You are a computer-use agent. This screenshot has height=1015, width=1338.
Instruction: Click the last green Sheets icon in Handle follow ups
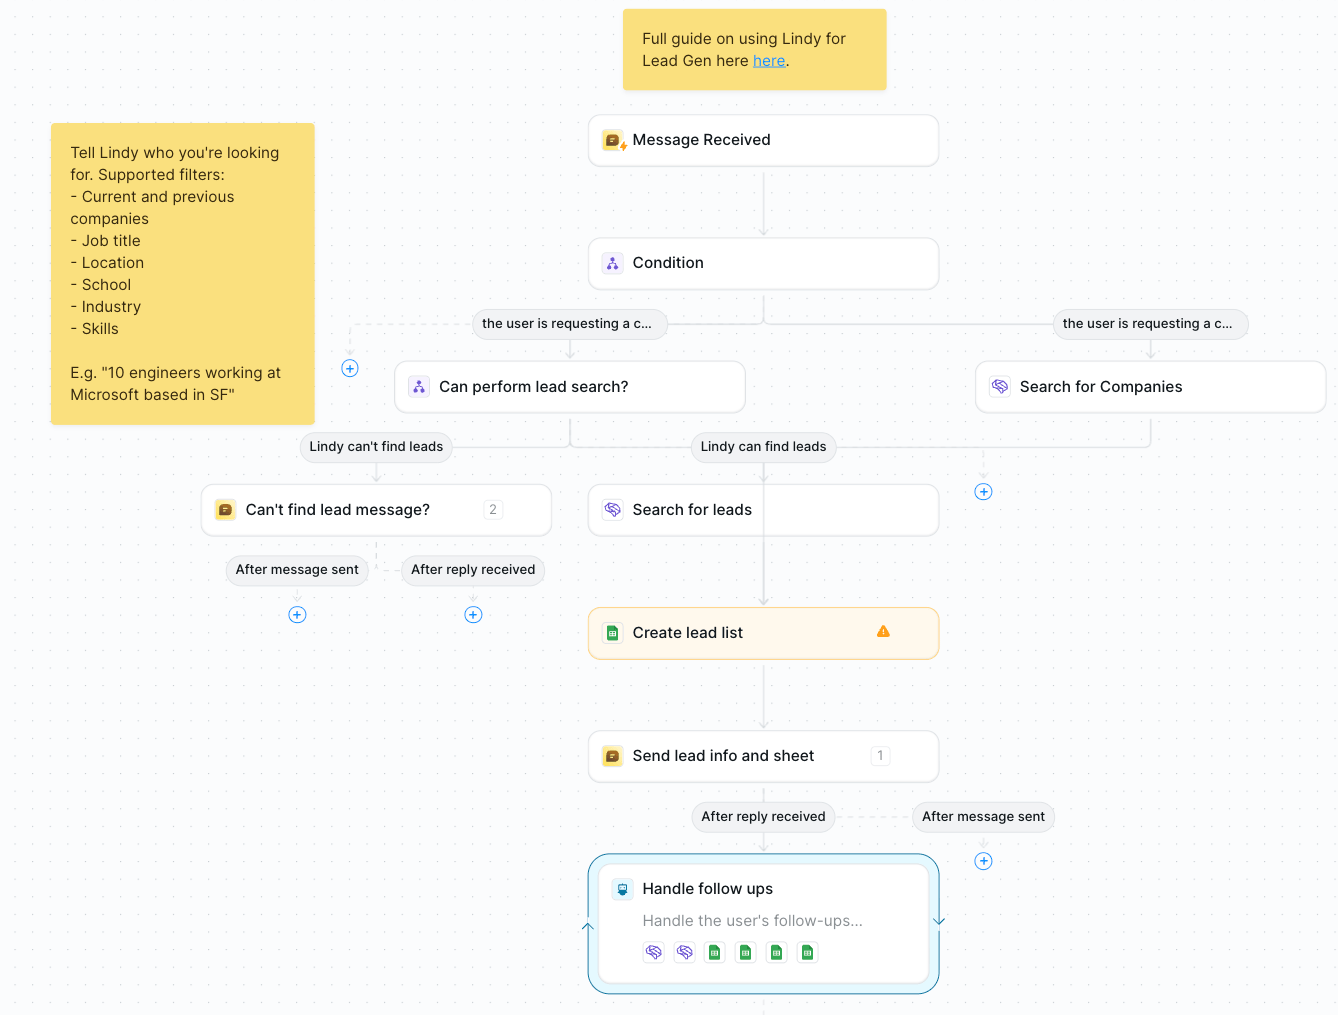808,952
